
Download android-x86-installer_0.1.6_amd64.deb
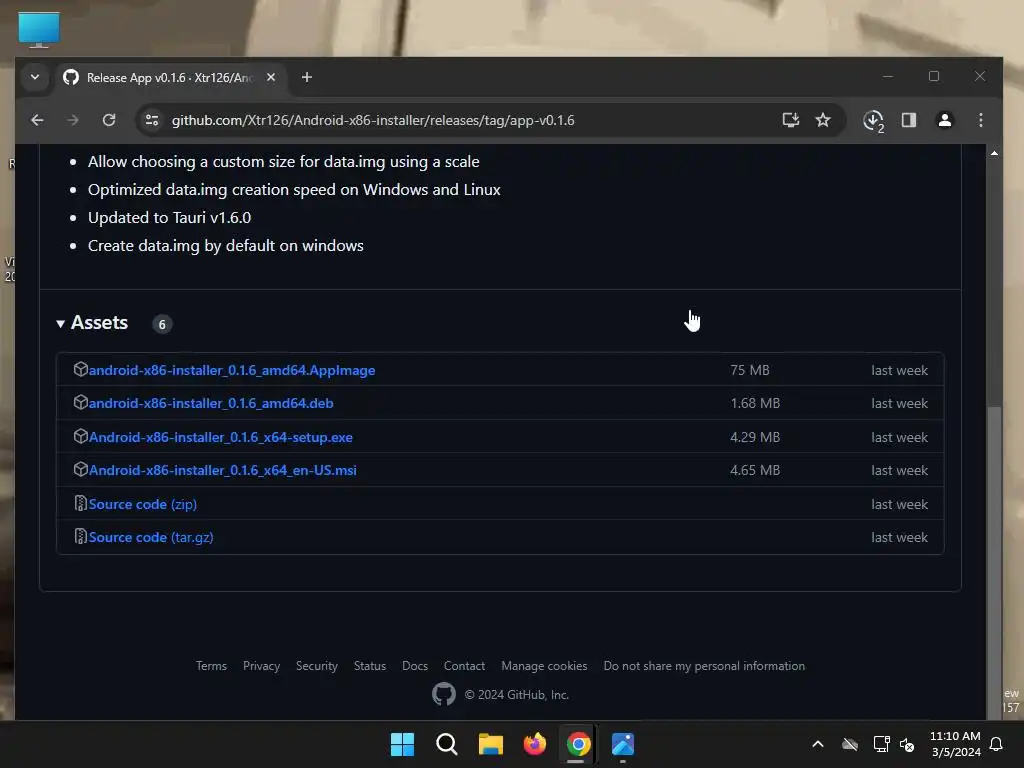pos(211,404)
